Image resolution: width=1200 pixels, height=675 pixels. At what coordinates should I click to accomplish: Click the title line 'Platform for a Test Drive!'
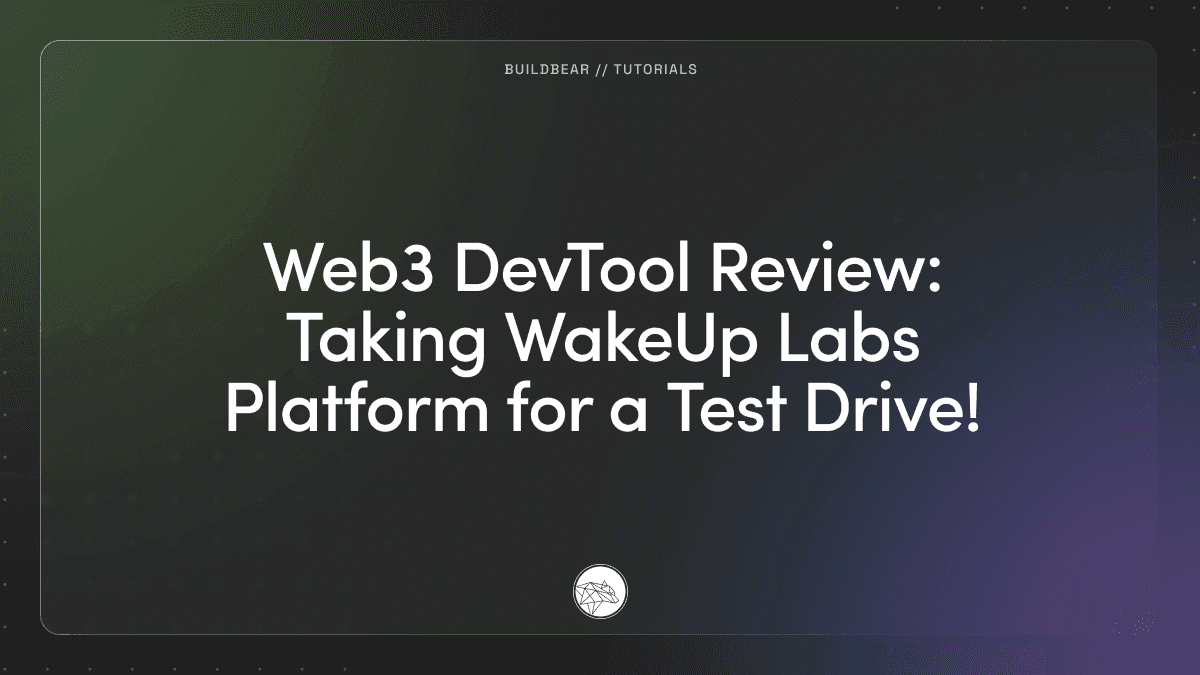(x=602, y=410)
